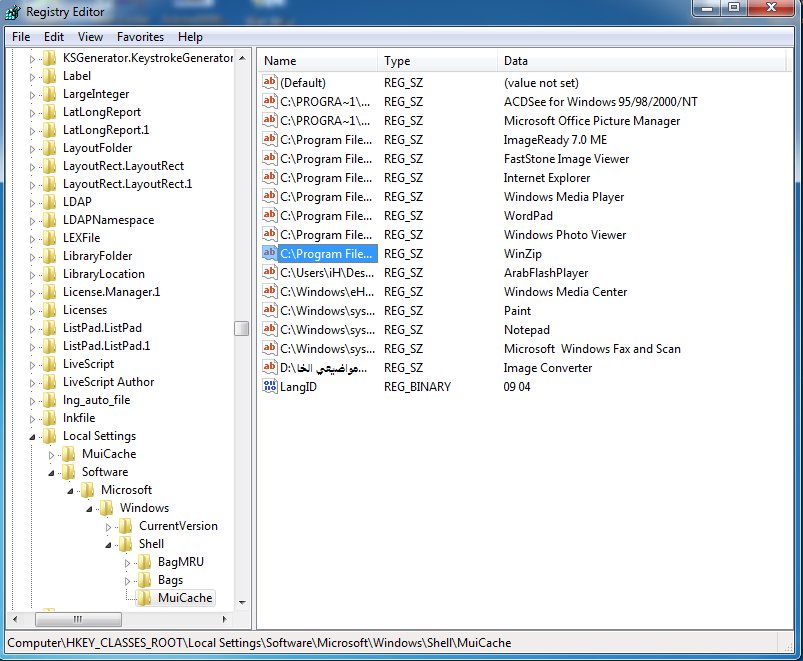Expand the LayoutFolder key

[32, 149]
